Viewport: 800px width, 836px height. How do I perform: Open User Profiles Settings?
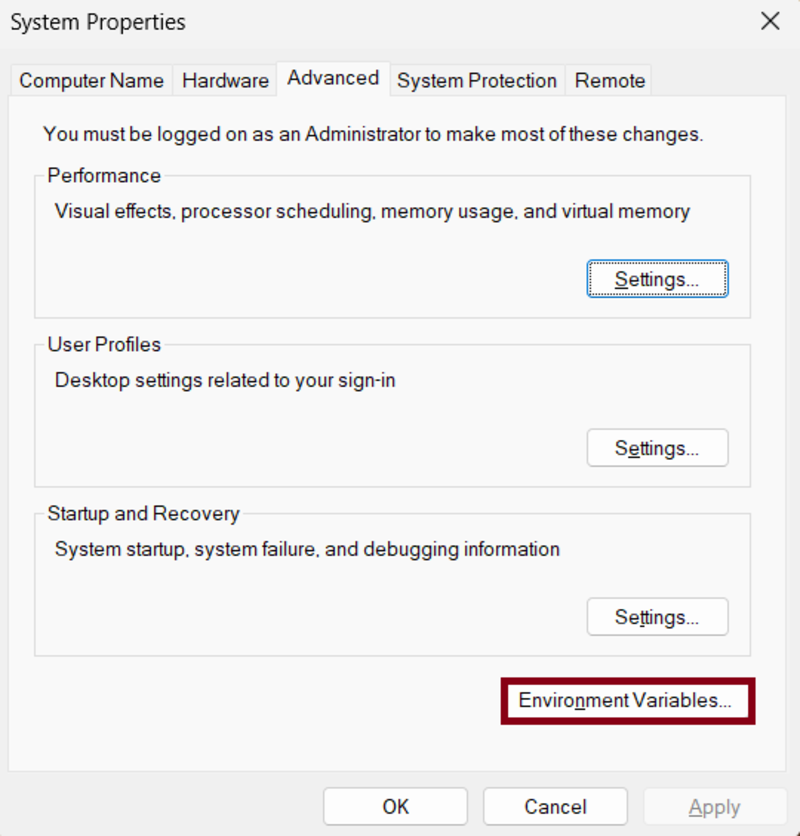point(657,448)
